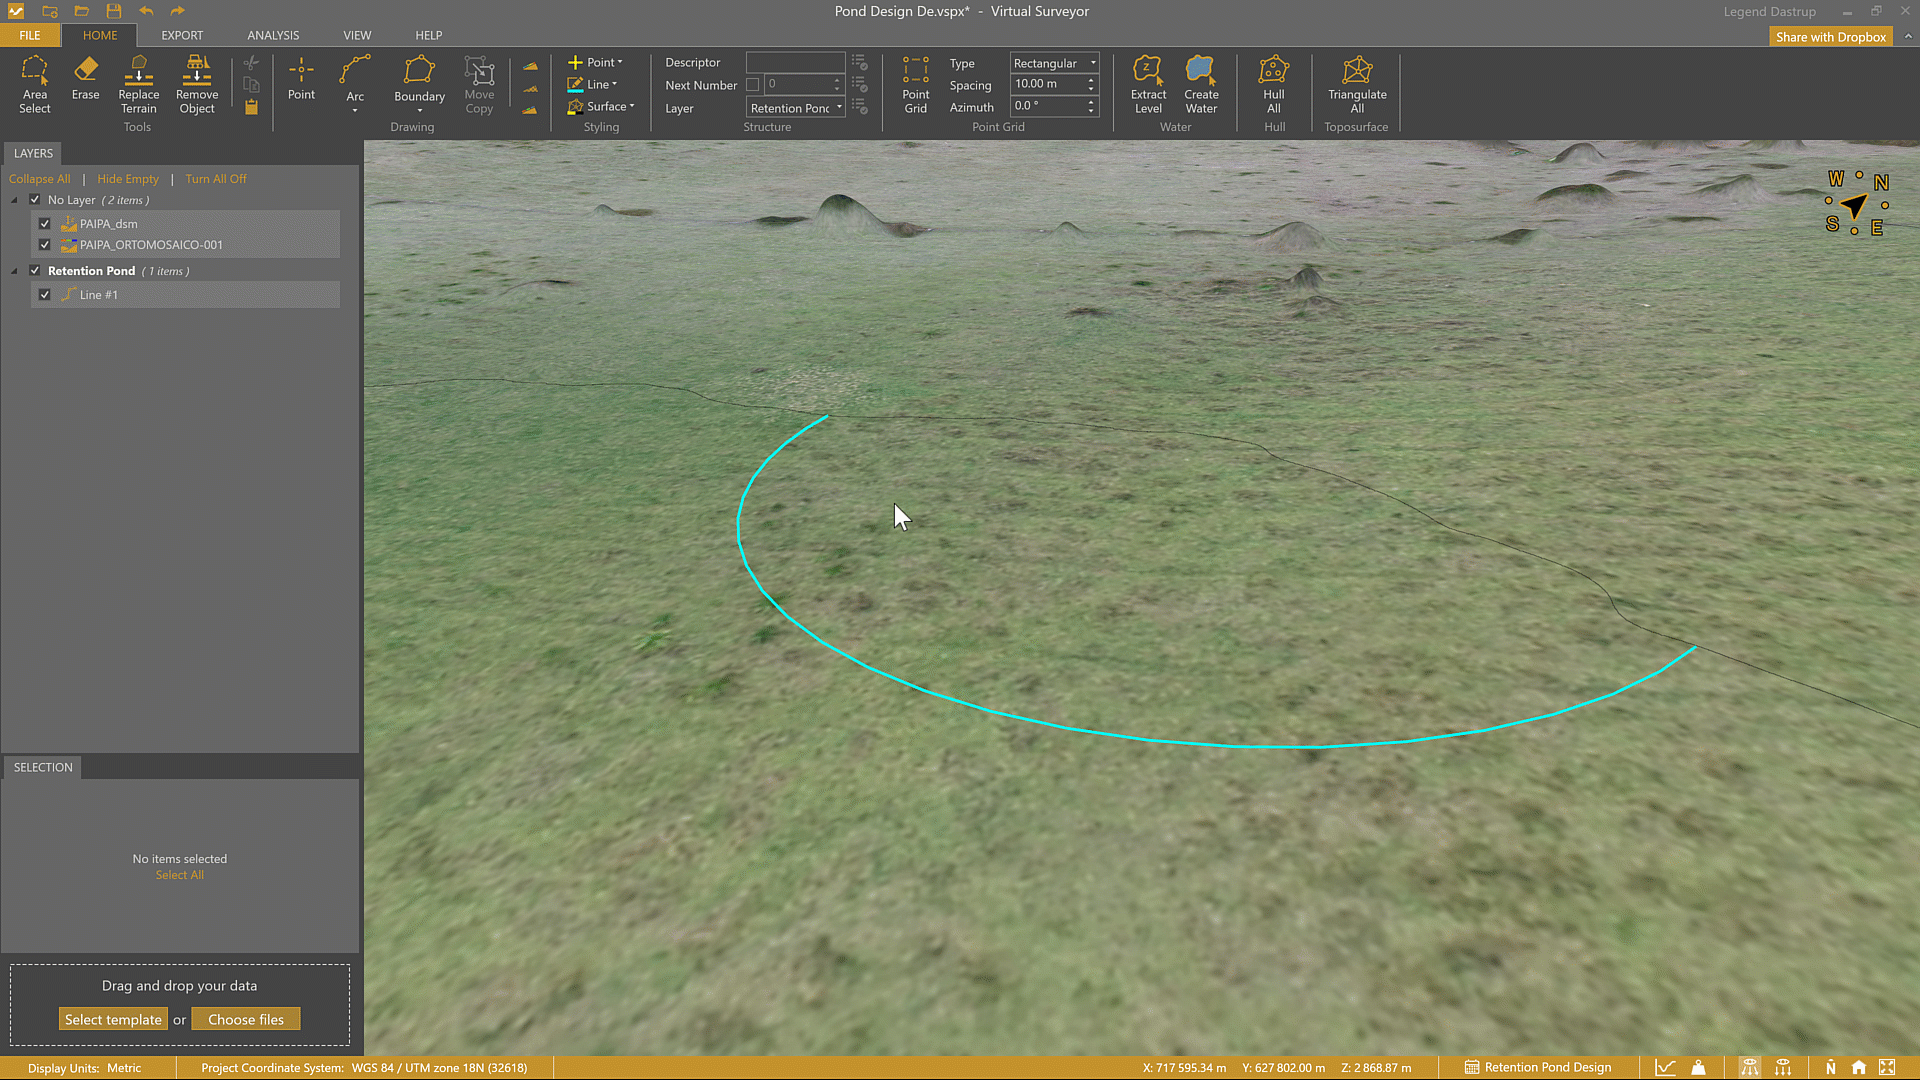Uncheck the PAIPA_dsm layer checkbox
1920x1080 pixels.
point(45,224)
